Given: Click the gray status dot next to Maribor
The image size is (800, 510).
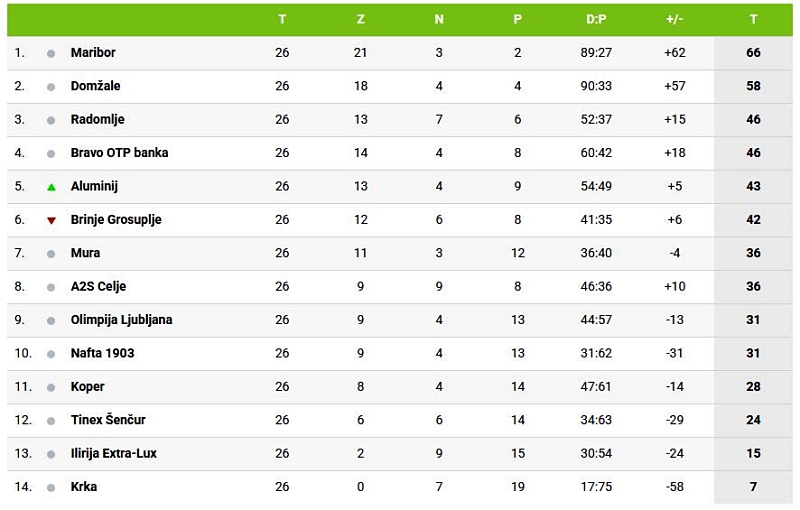Looking at the screenshot, I should tap(51, 53).
